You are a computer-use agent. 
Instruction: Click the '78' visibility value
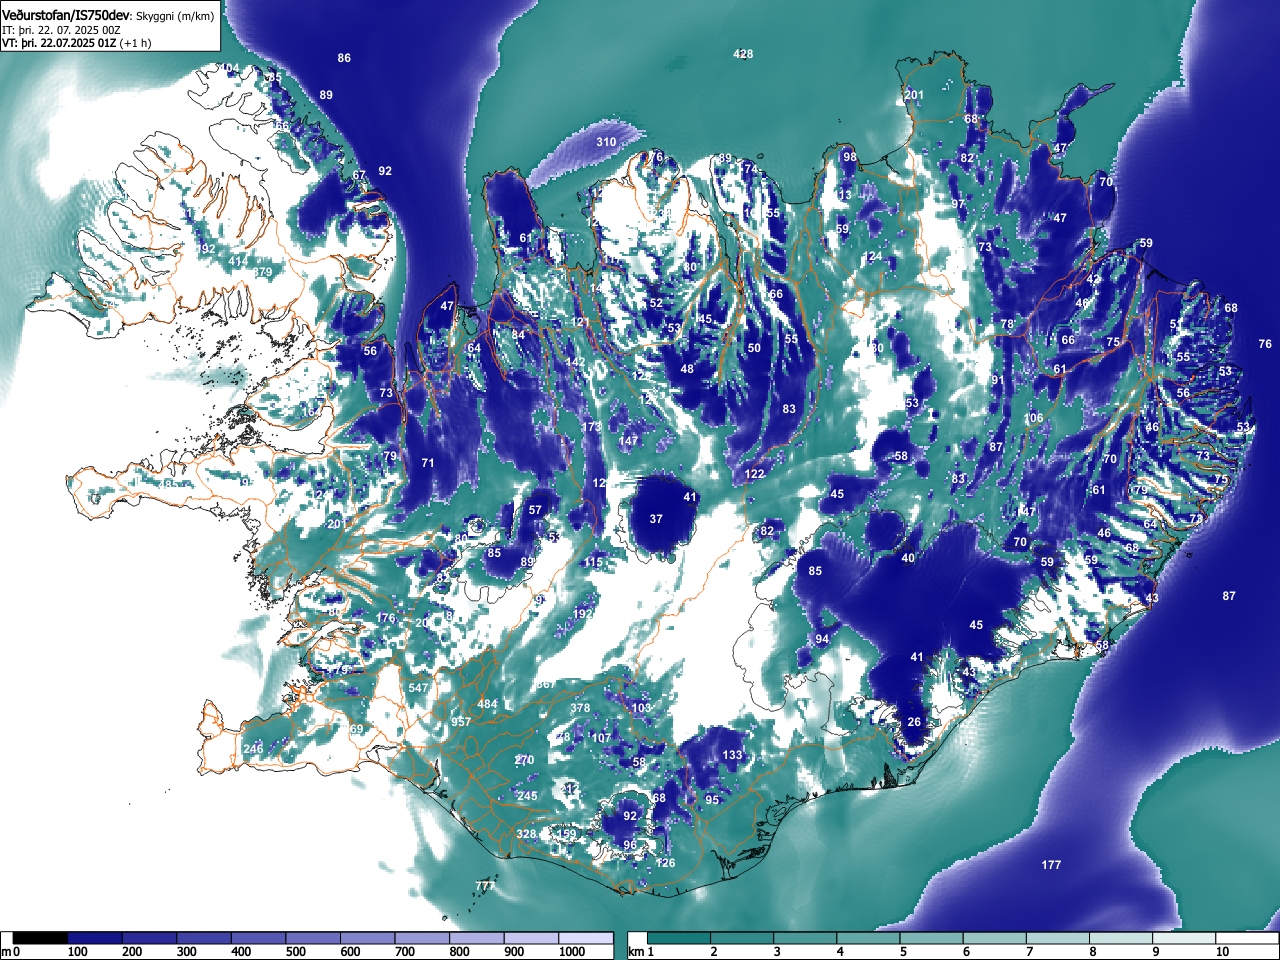tap(1007, 324)
